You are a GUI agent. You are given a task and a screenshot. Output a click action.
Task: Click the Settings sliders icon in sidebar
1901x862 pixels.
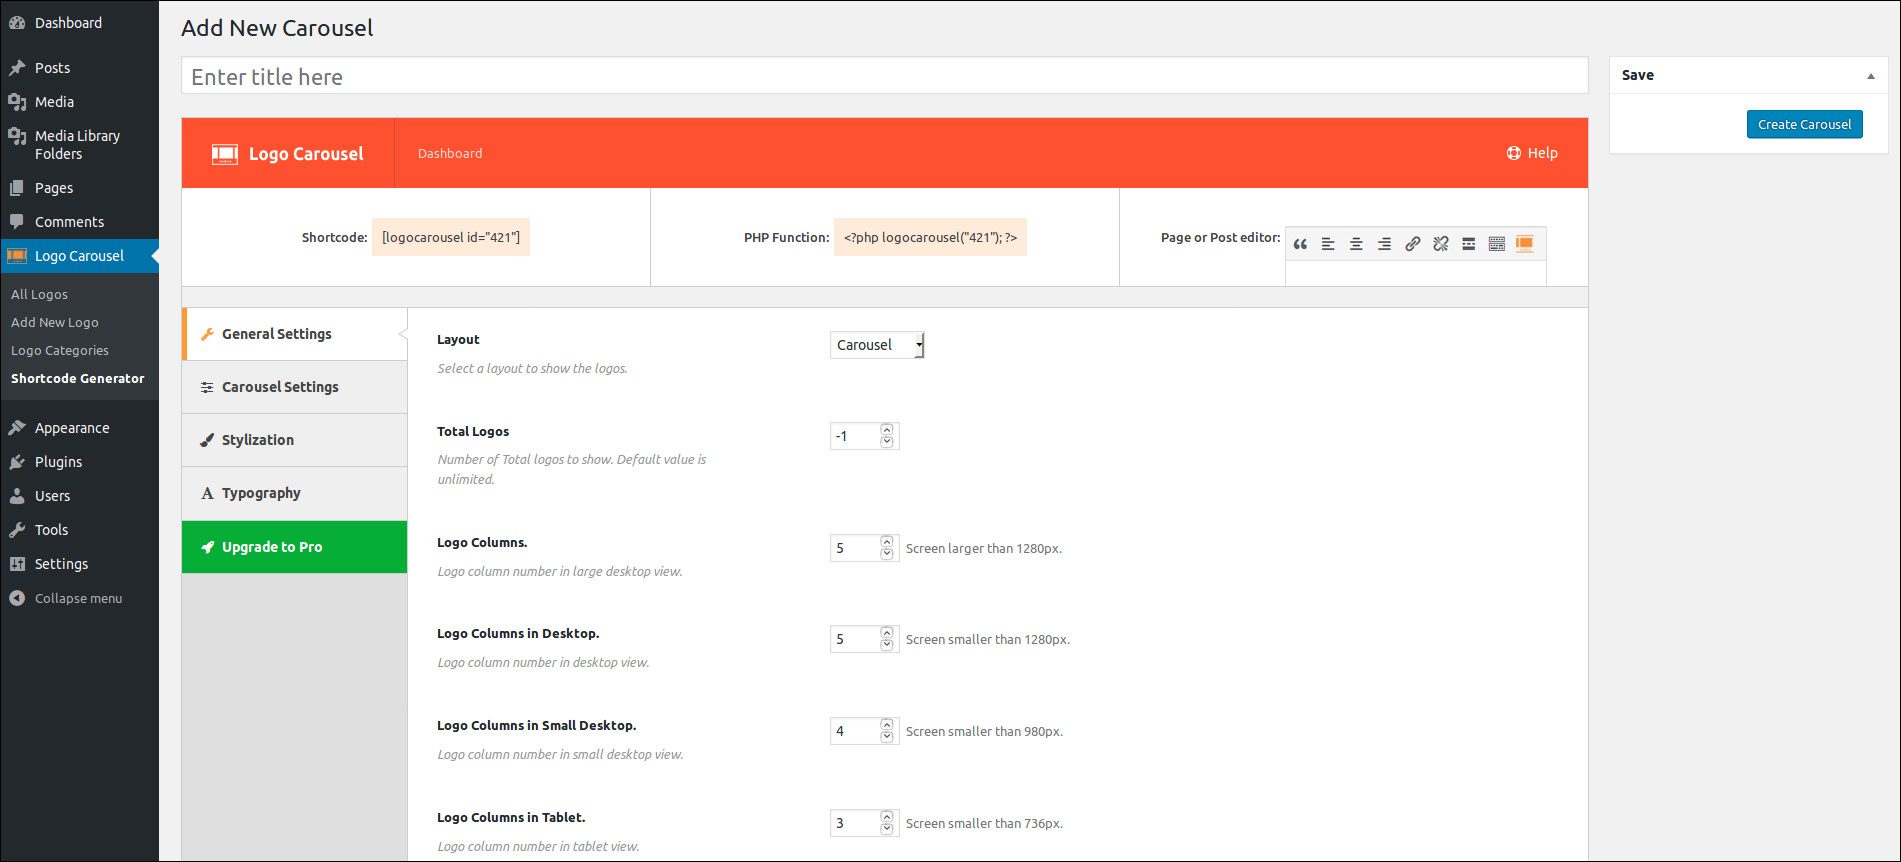coord(17,564)
